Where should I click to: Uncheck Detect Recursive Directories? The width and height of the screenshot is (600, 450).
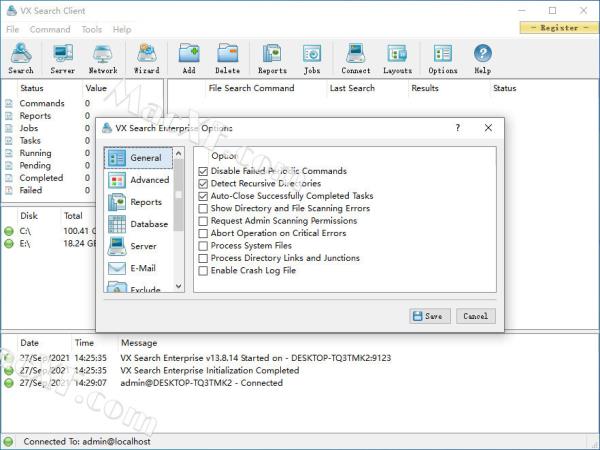[x=203, y=184]
